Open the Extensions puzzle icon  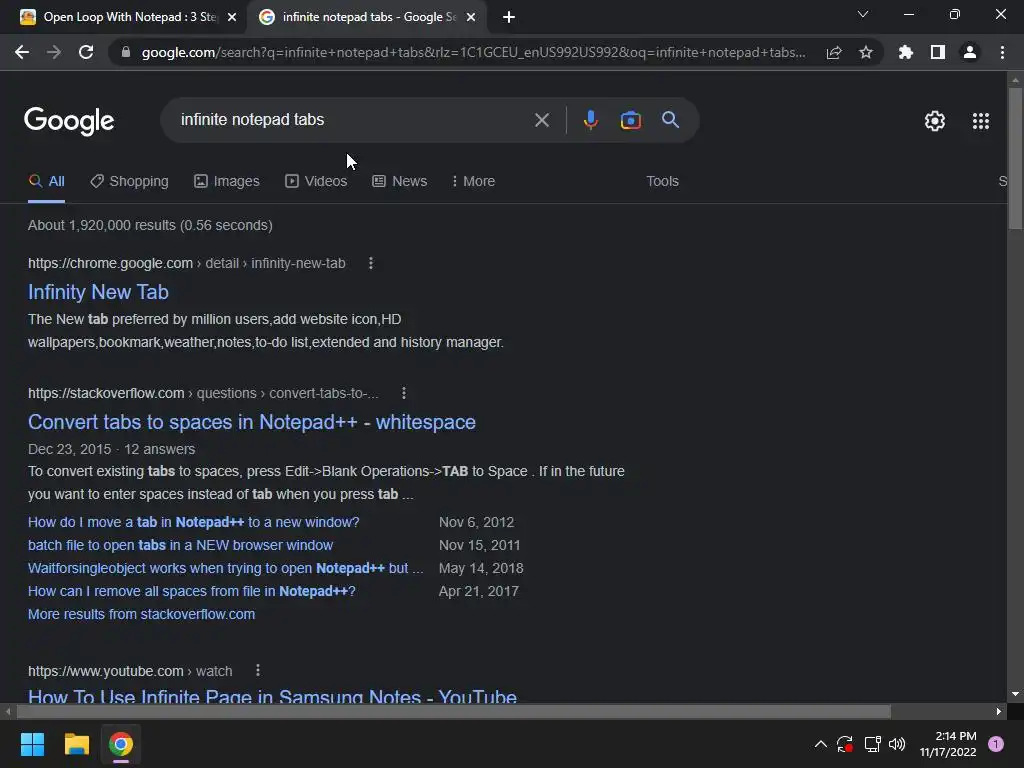pos(905,52)
